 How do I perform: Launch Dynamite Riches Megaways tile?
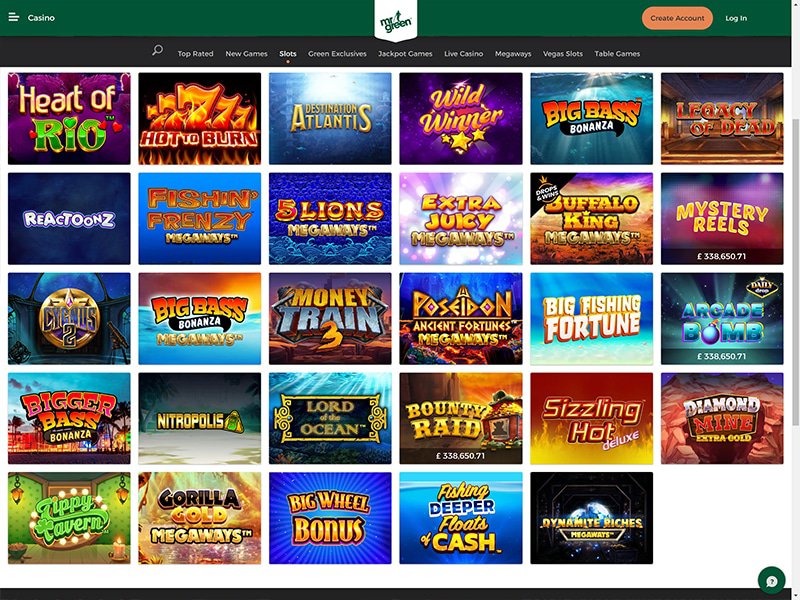pos(591,518)
